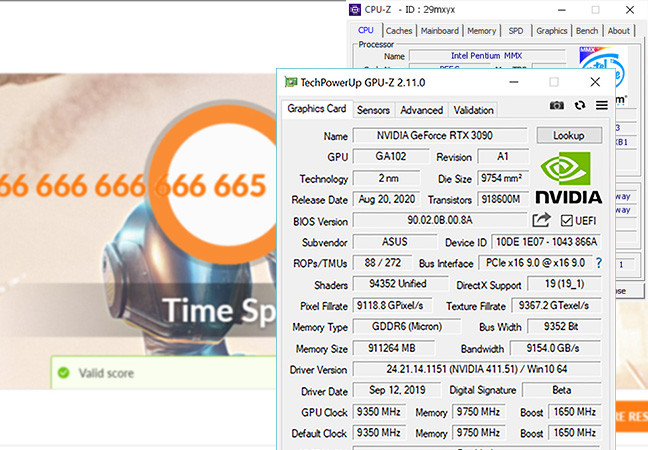Switch to the Graphics Card tab

coord(317,109)
